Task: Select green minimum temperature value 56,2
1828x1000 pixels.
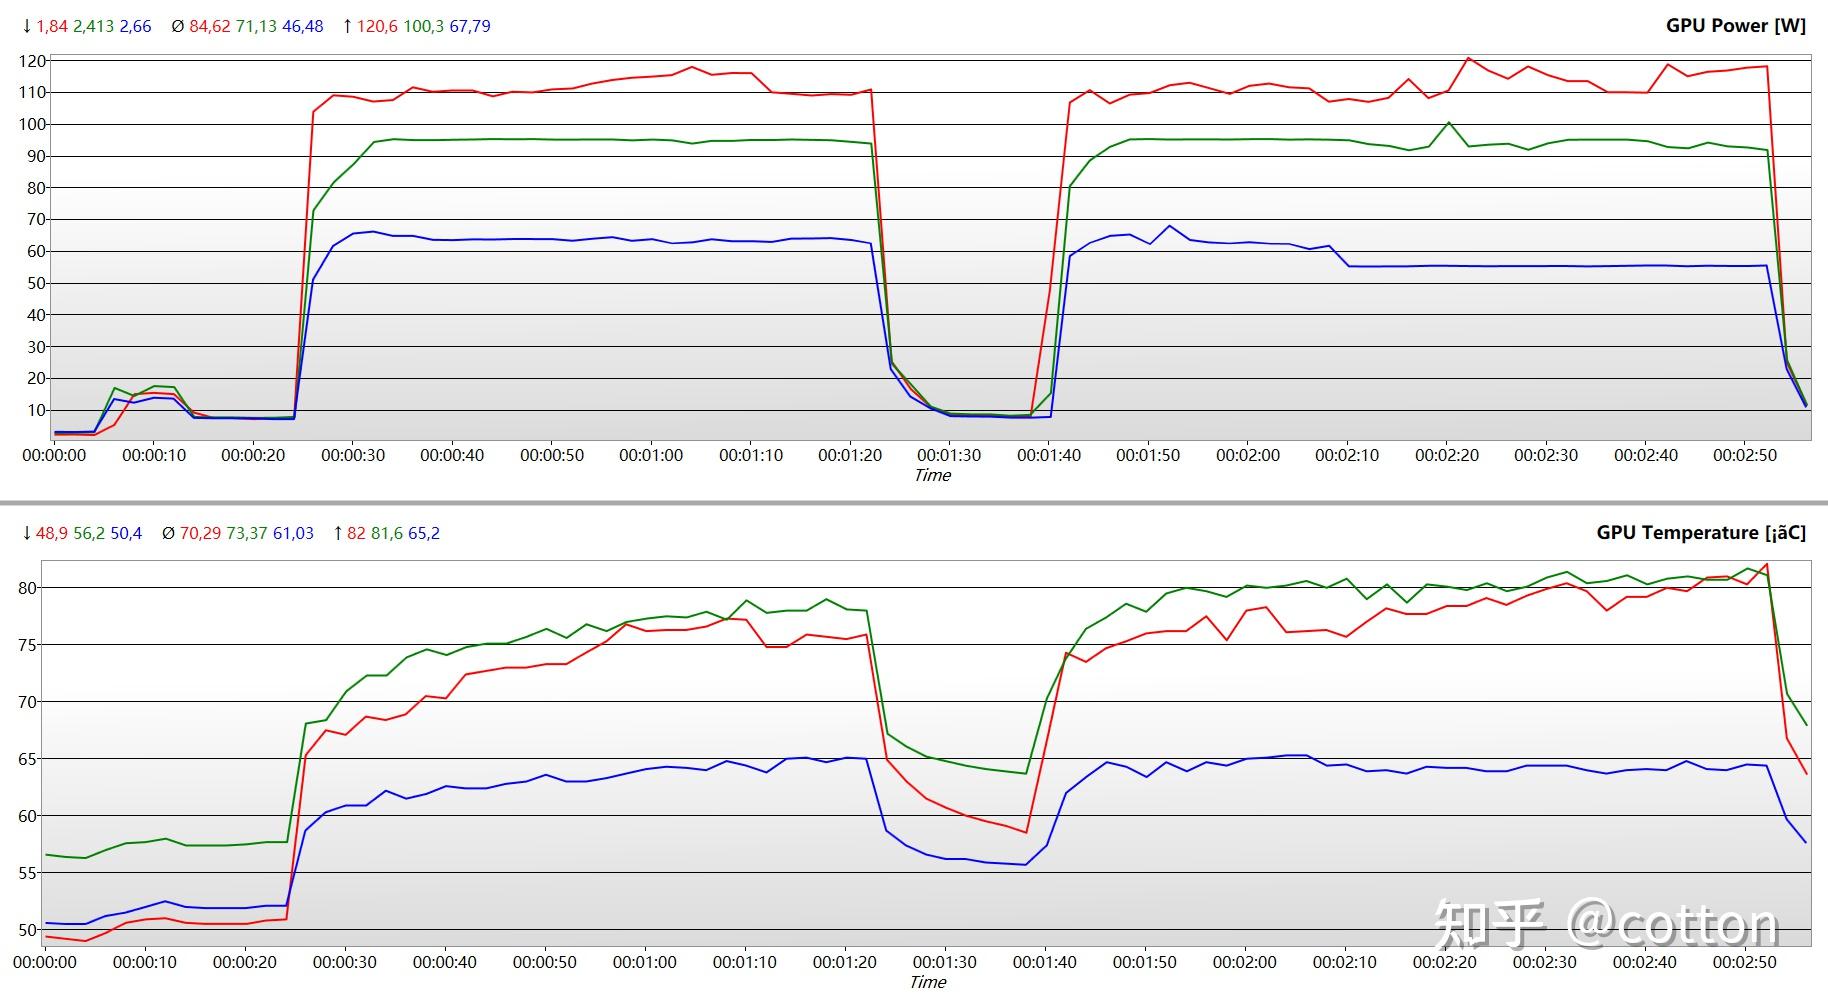Action: (x=89, y=534)
